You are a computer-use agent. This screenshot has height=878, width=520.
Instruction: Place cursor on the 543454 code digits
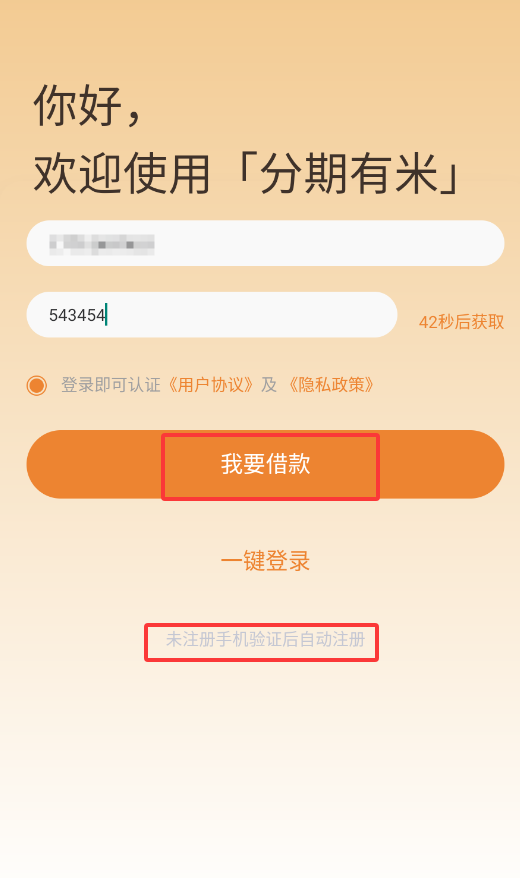tap(77, 315)
